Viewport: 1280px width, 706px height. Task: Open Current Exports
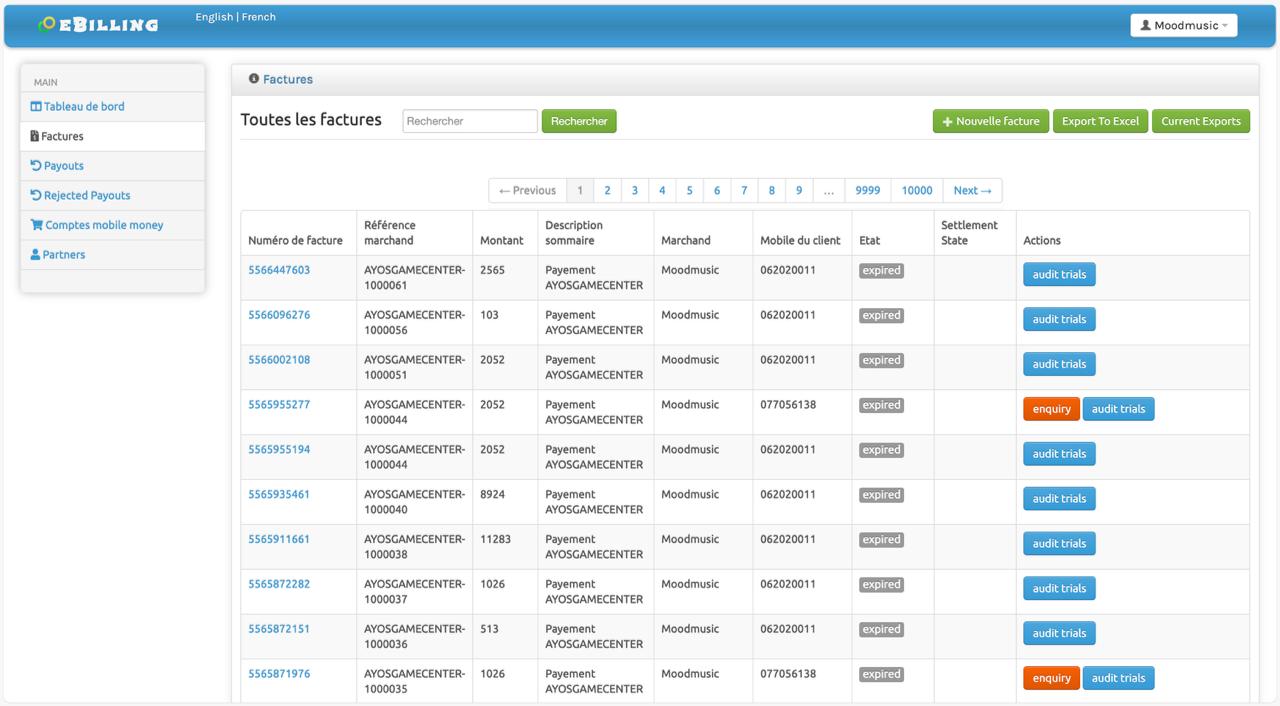pyautogui.click(x=1201, y=121)
